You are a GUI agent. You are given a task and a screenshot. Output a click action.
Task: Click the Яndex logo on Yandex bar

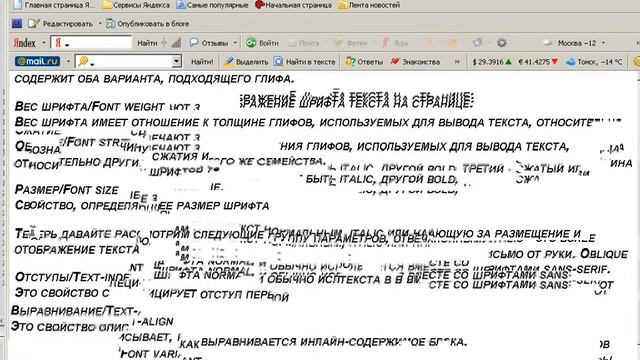(24, 43)
